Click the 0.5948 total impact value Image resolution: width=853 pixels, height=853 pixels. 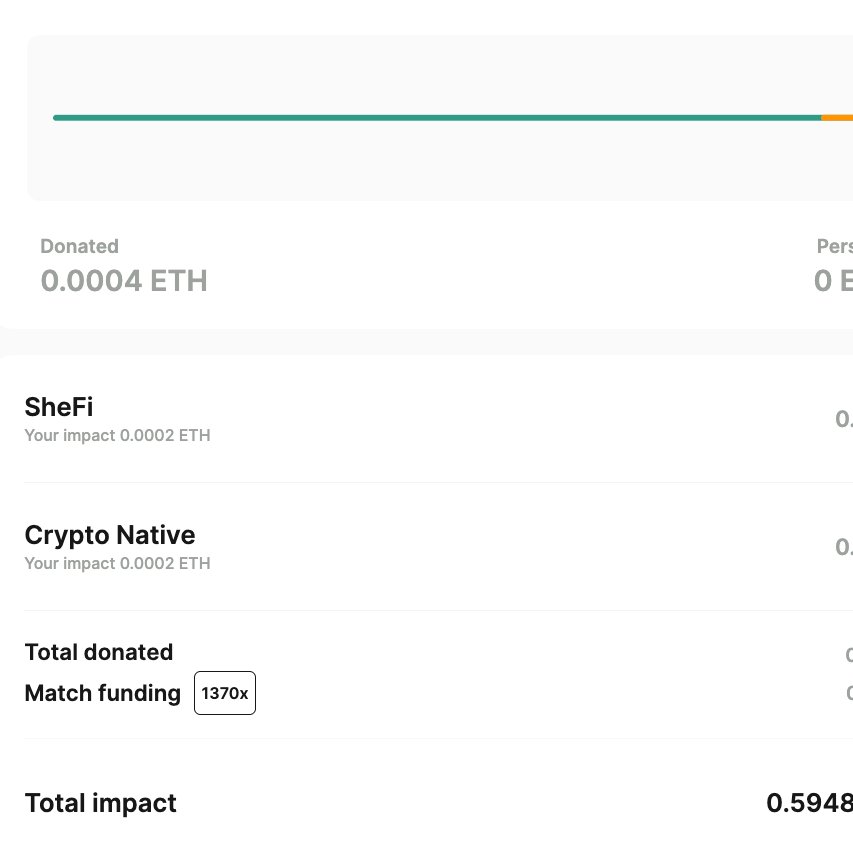point(809,803)
